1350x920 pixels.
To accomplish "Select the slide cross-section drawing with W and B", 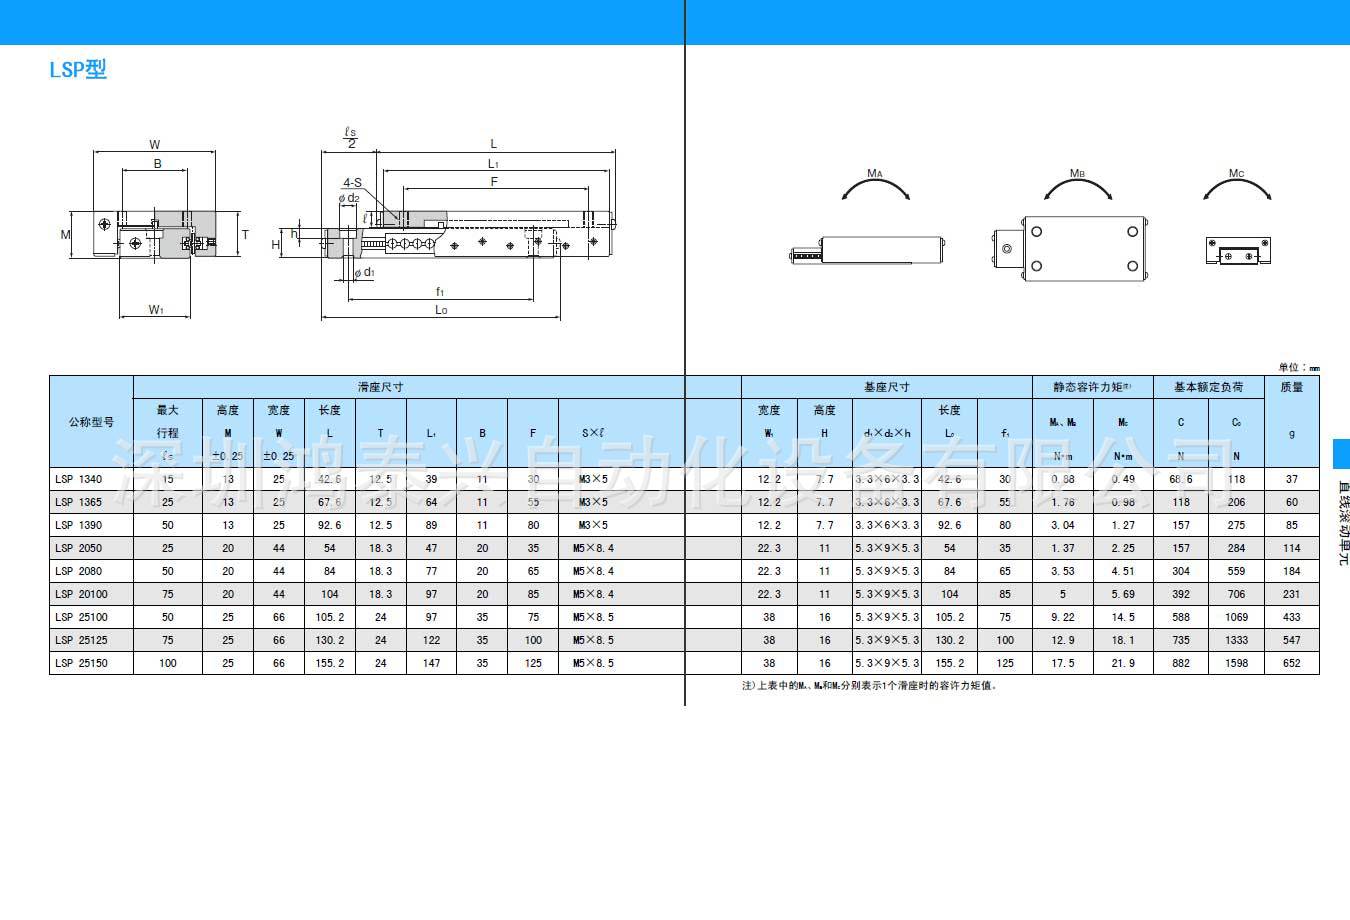I will coord(154,230).
